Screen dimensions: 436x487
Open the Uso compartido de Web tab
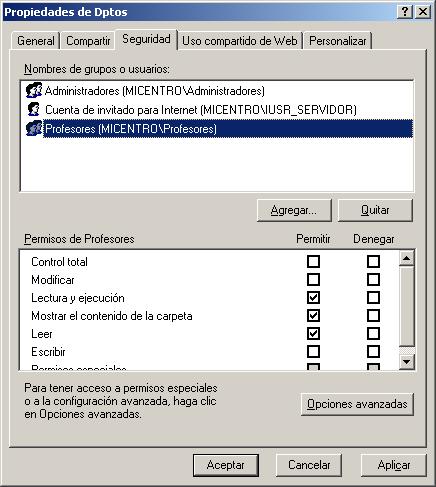pos(240,41)
